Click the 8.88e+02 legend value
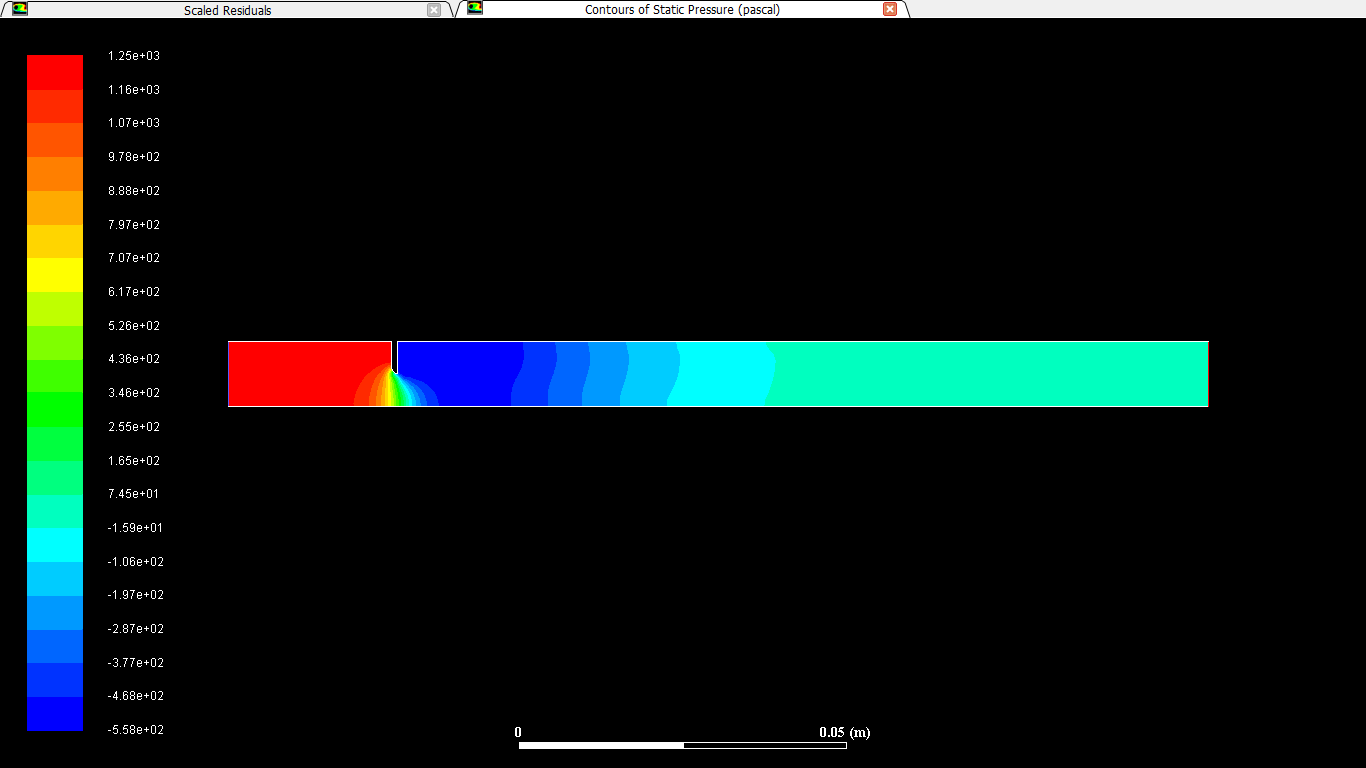Image resolution: width=1366 pixels, height=768 pixels. [134, 191]
